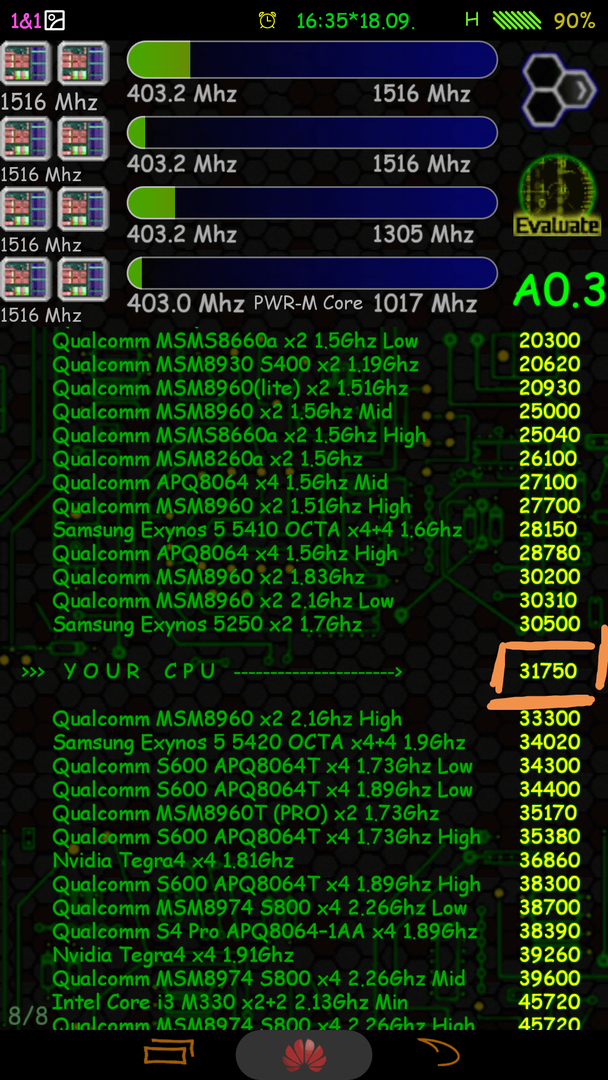608x1080 pixels.
Task: Tap the 403.0 Mhz minimum frequency value
Action: click(x=185, y=303)
